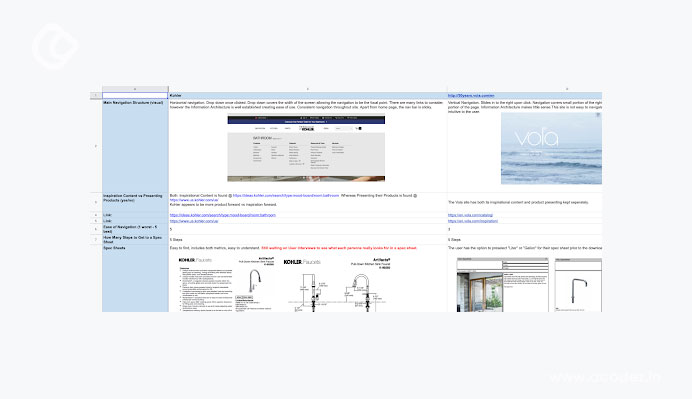The height and width of the screenshot is (399, 692).
Task: Select column A header
Action: (135, 89)
